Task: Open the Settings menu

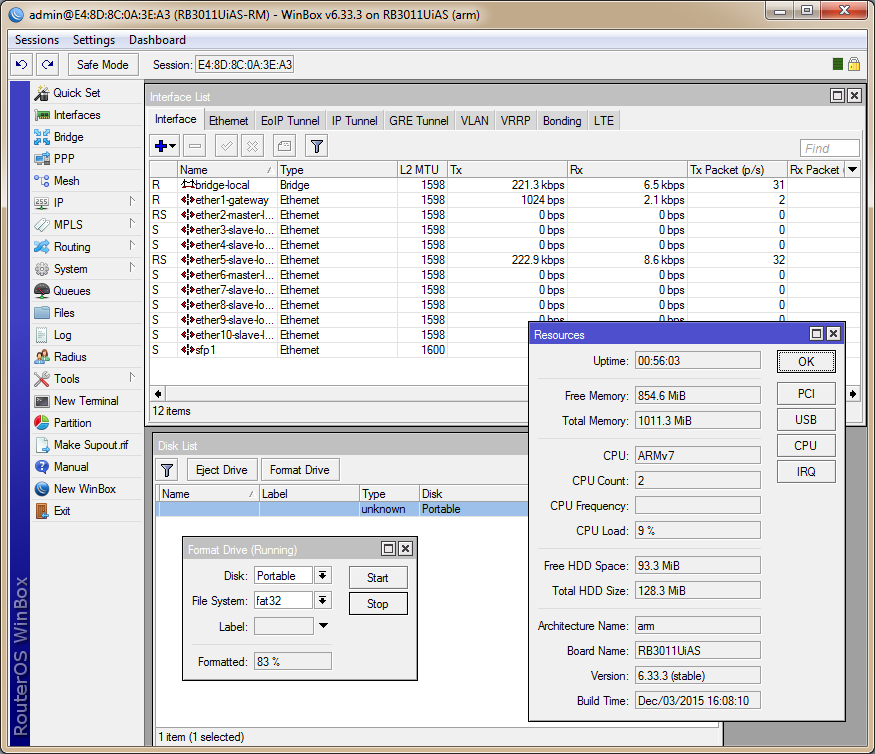Action: pyautogui.click(x=94, y=40)
